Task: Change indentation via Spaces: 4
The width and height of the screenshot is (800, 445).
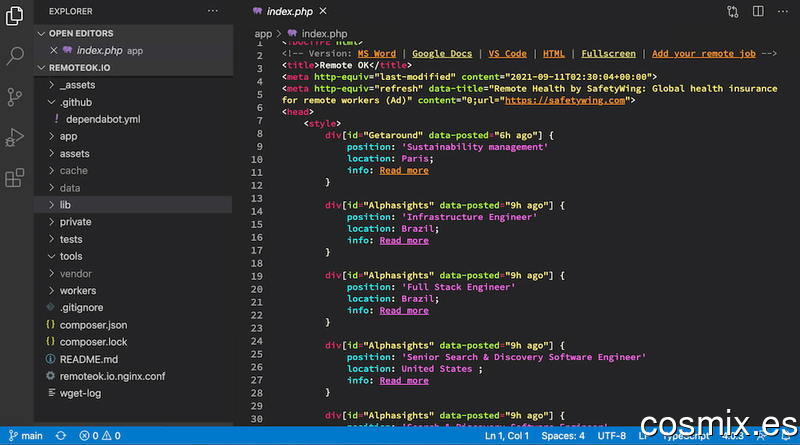Action: pos(563,436)
